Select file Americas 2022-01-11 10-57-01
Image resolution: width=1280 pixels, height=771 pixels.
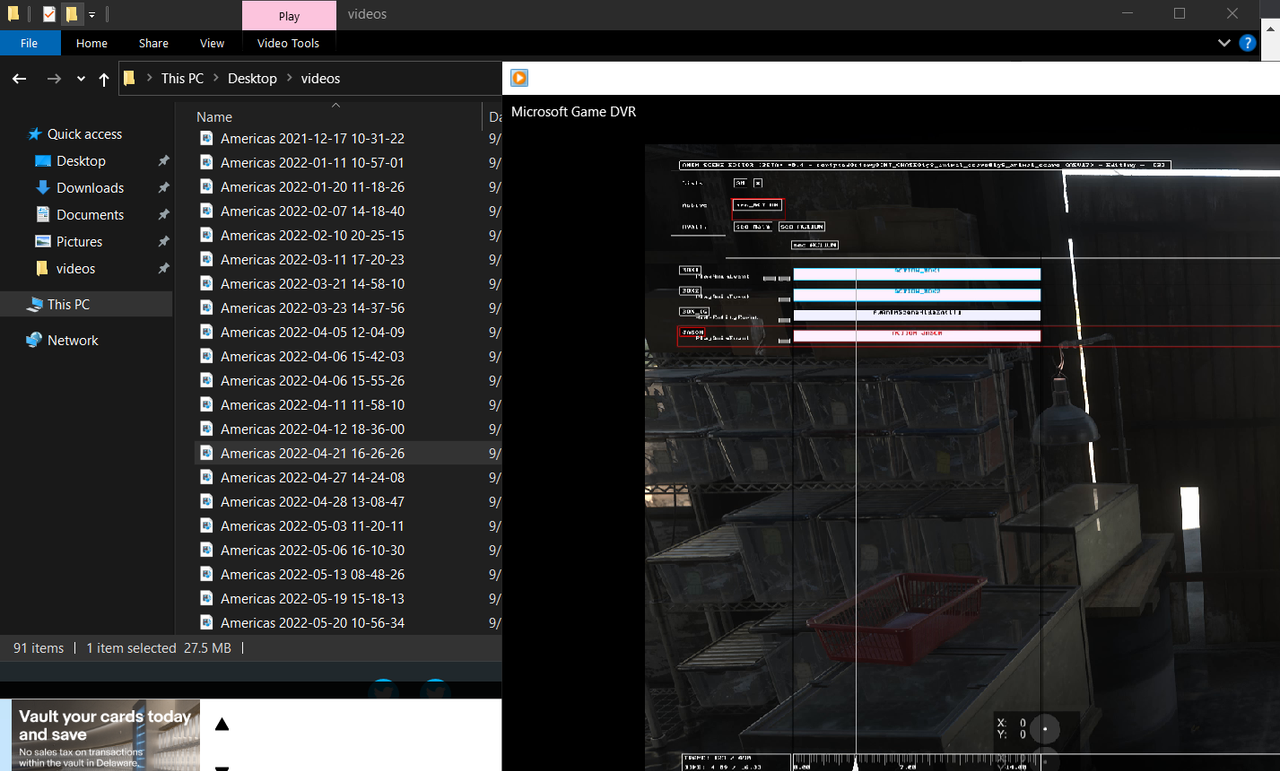(x=312, y=163)
